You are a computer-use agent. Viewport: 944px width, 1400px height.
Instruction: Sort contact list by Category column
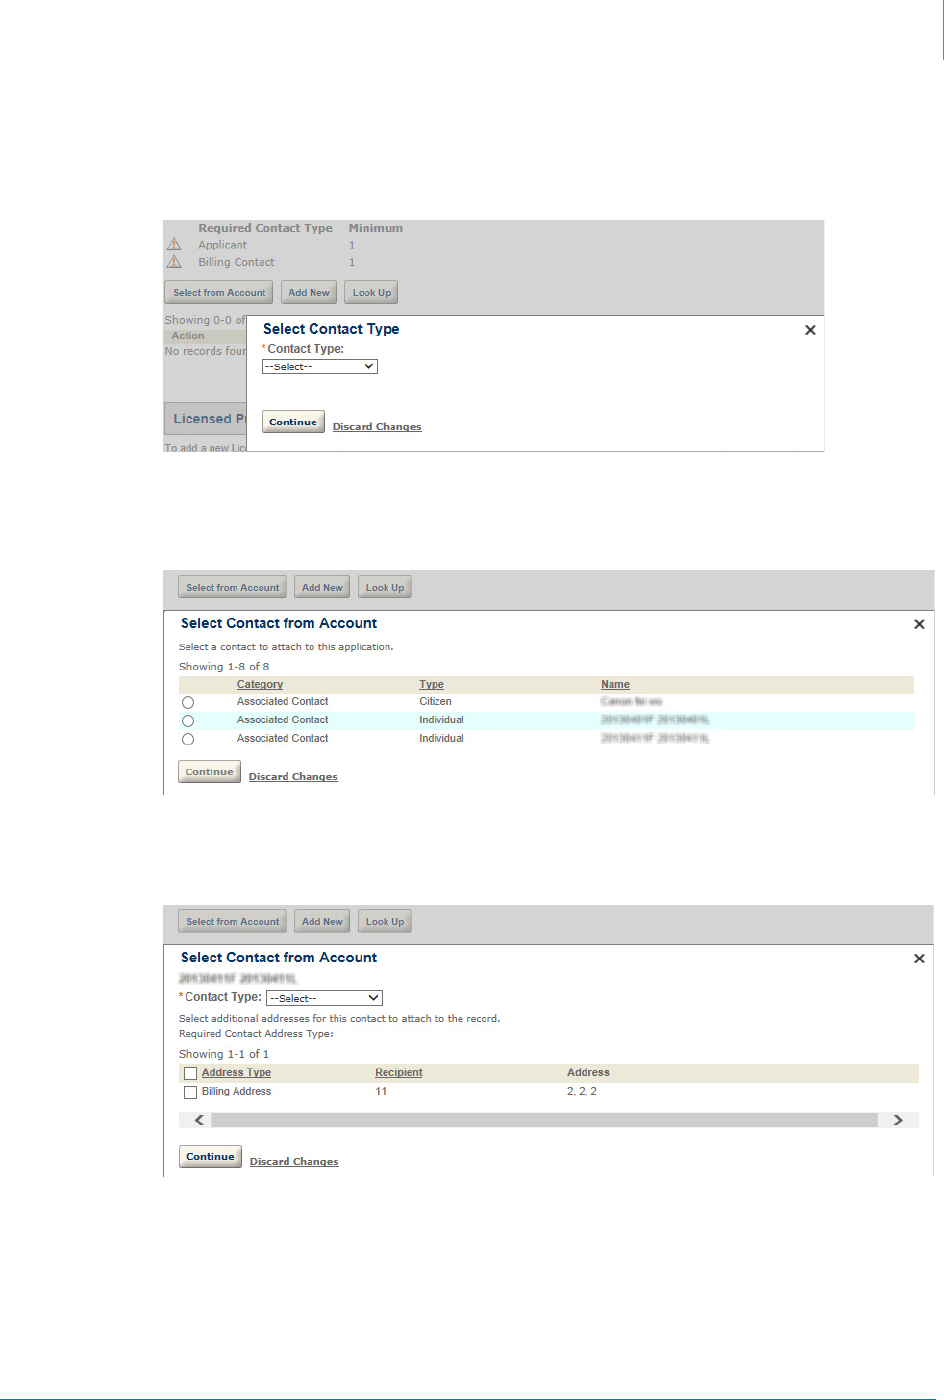[x=260, y=685]
